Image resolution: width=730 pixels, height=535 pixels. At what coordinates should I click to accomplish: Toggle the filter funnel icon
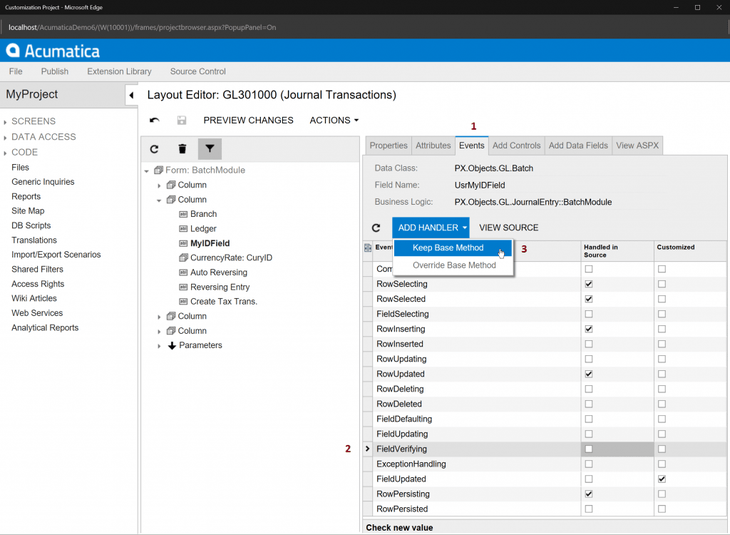coord(210,149)
